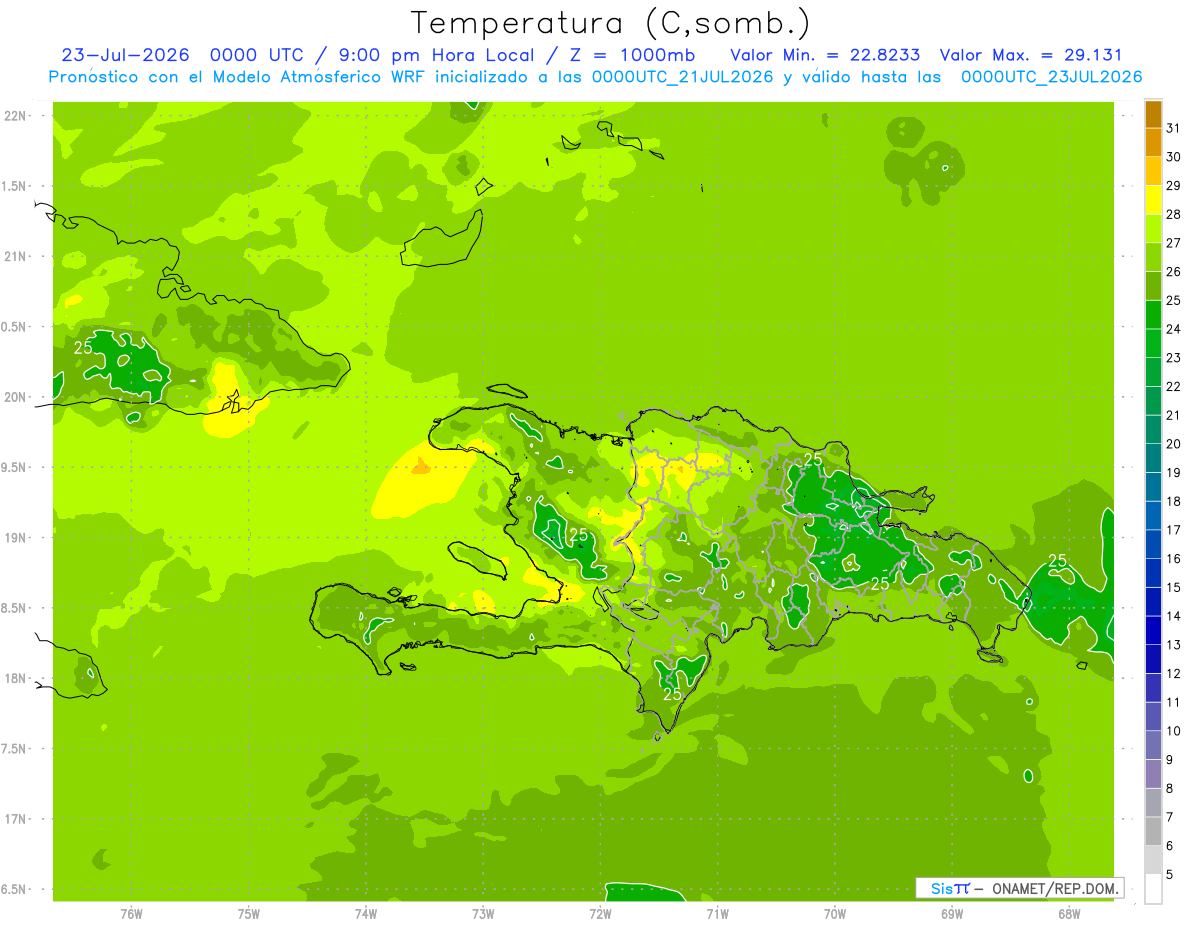
Task: Click the dark blue legend swatch between 13 and 14
Action: [x=1153, y=630]
